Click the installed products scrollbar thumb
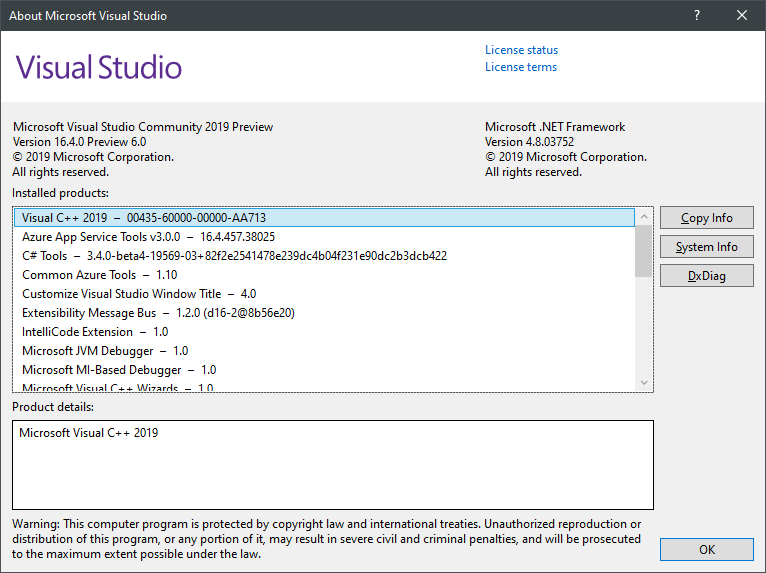The height and width of the screenshot is (573, 766). [644, 251]
